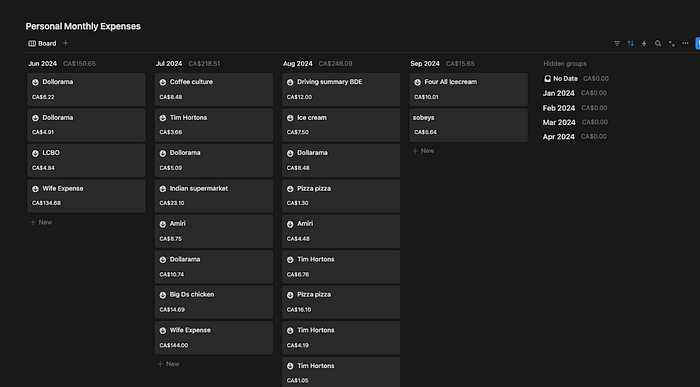The width and height of the screenshot is (700, 387).
Task: Click the expand full page arrows icon
Action: [671, 43]
